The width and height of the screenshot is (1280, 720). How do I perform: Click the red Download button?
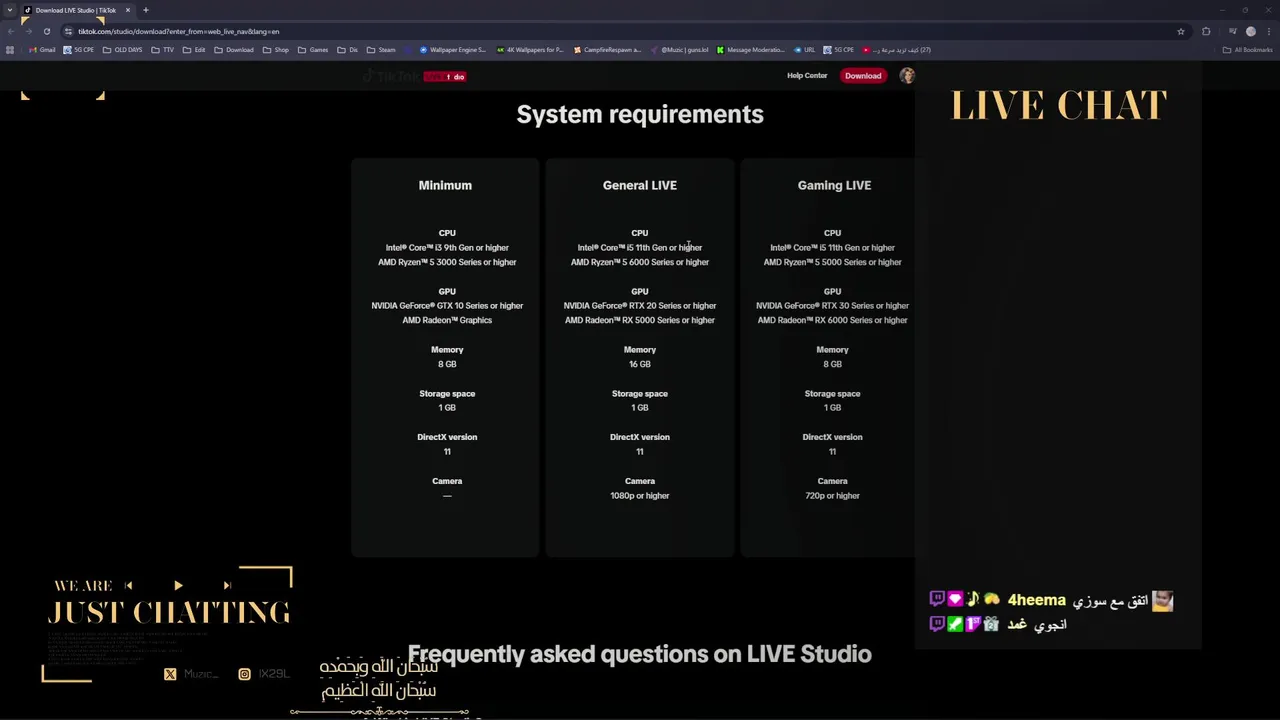(x=863, y=76)
